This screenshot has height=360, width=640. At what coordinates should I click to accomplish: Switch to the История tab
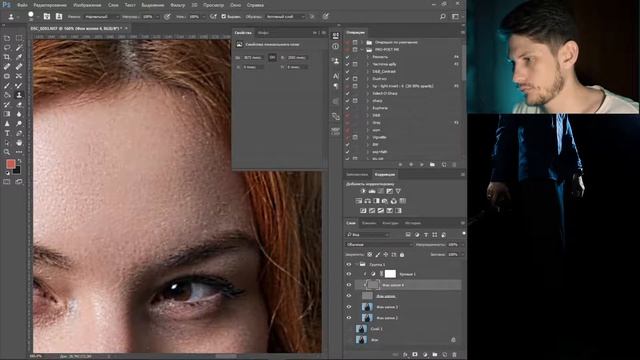[413, 223]
